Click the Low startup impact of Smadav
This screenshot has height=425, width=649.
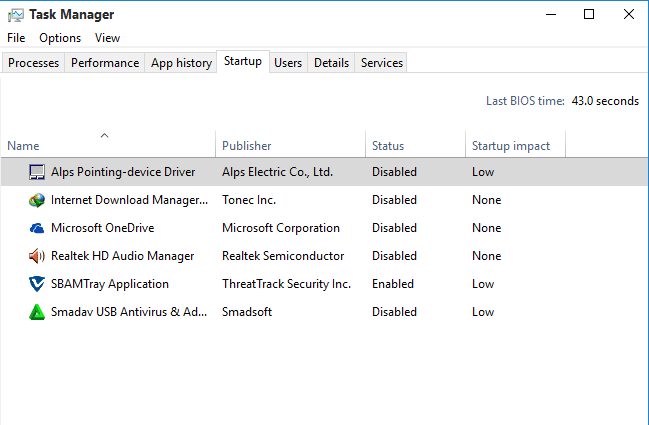pyautogui.click(x=483, y=312)
